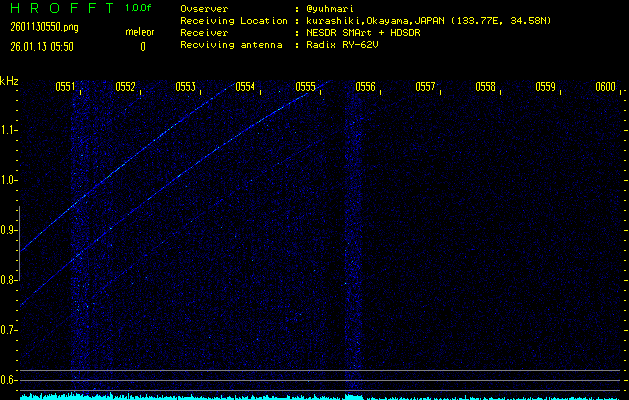Click the 0.6 frequency axis label

tap(9, 380)
